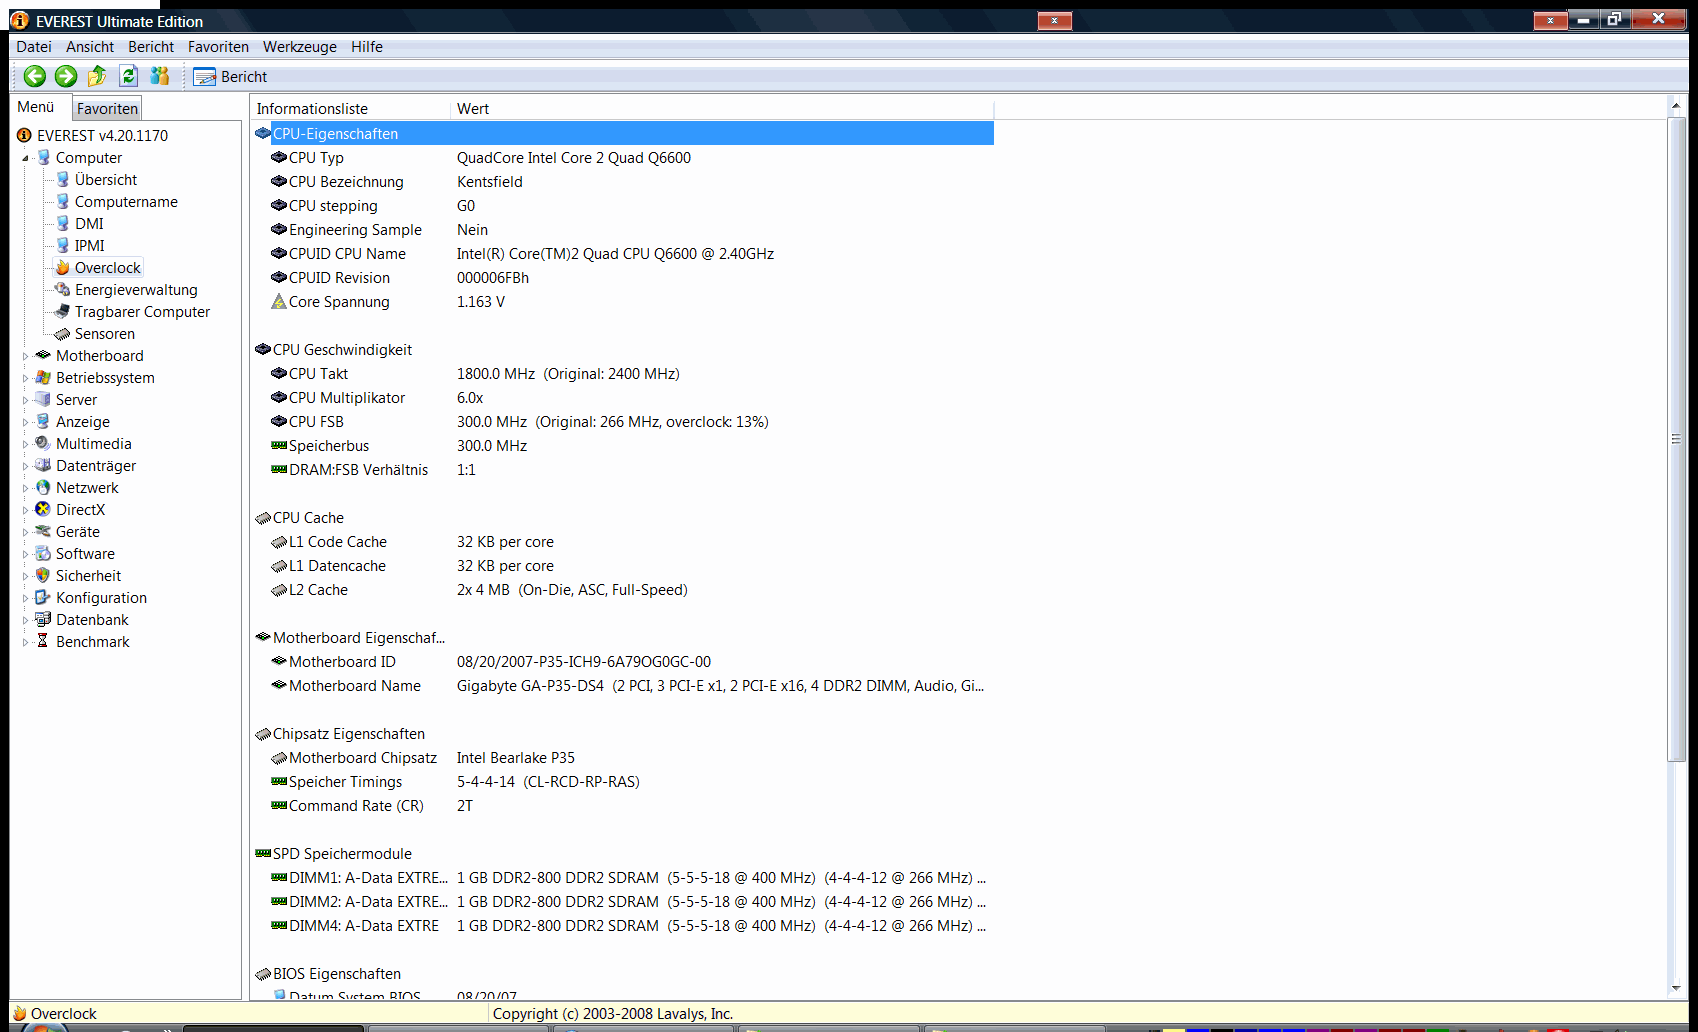Select Tragbarer Computer tree item
The height and width of the screenshot is (1032, 1698).
point(142,312)
